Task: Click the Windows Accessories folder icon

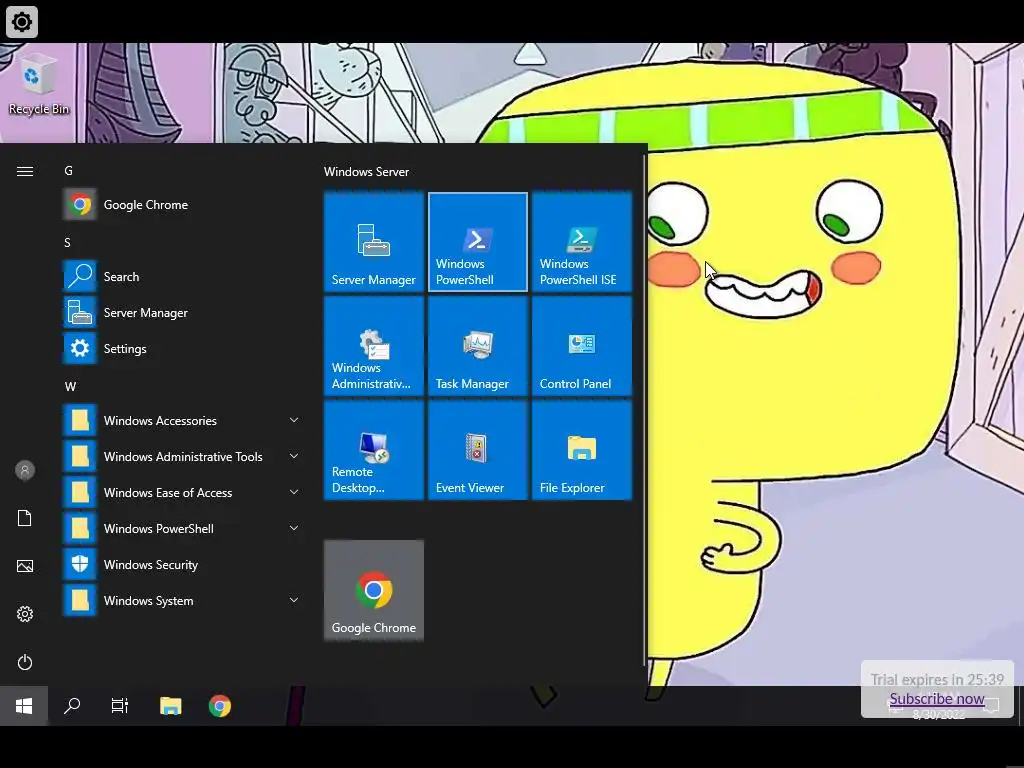Action: click(x=80, y=420)
